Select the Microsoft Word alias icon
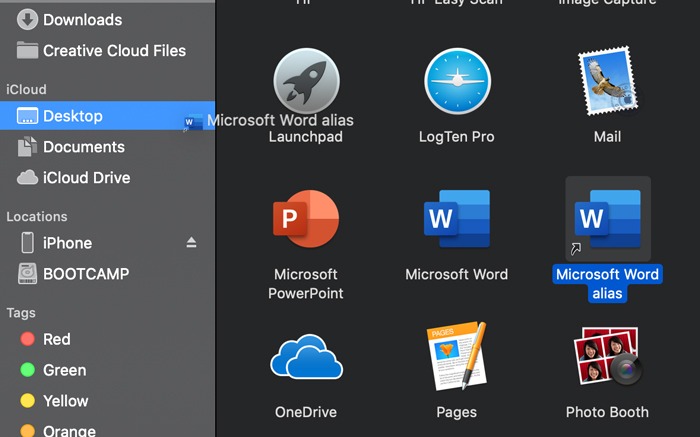The height and width of the screenshot is (437, 700). [x=607, y=220]
